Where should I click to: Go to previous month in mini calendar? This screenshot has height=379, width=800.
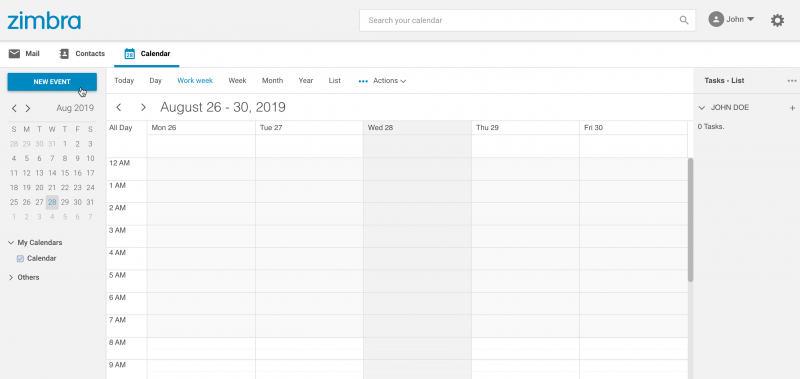(14, 108)
